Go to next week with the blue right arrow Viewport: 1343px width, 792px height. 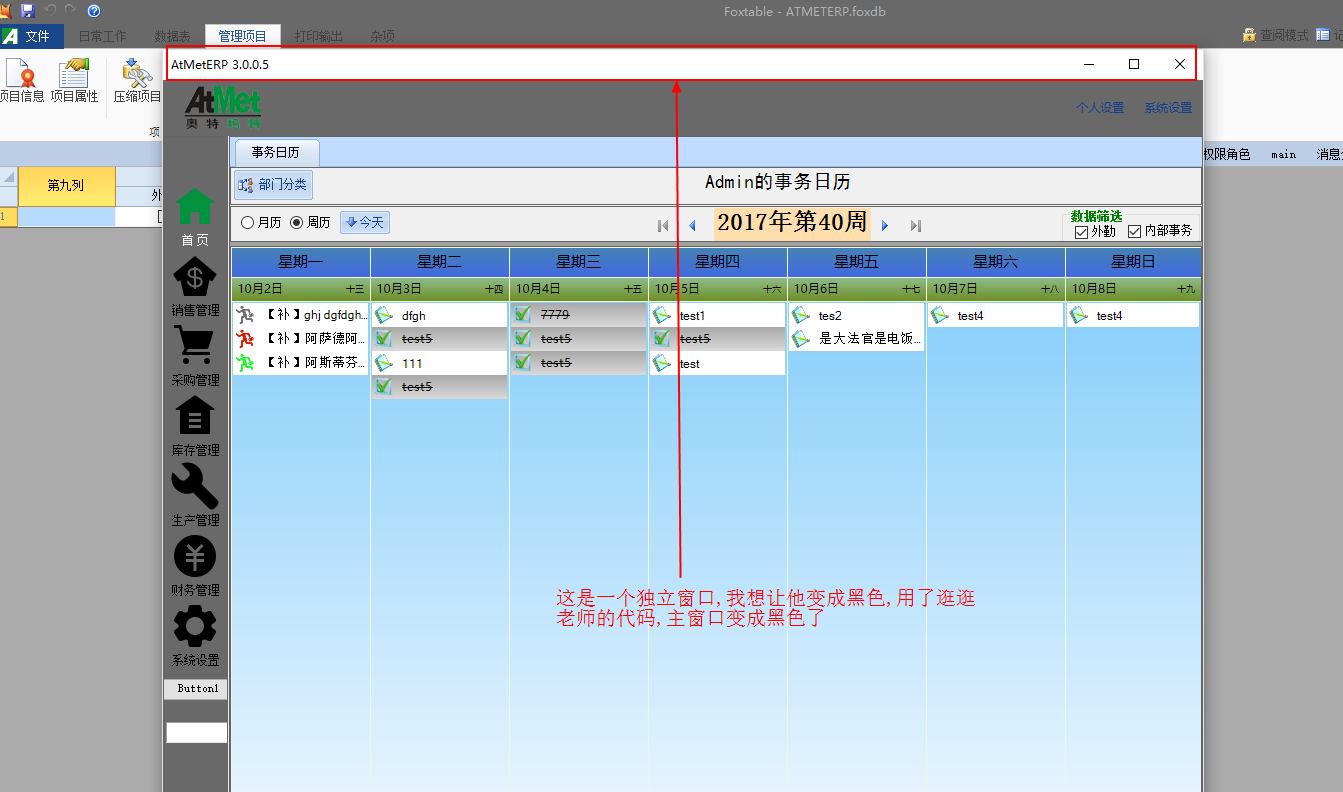[885, 225]
